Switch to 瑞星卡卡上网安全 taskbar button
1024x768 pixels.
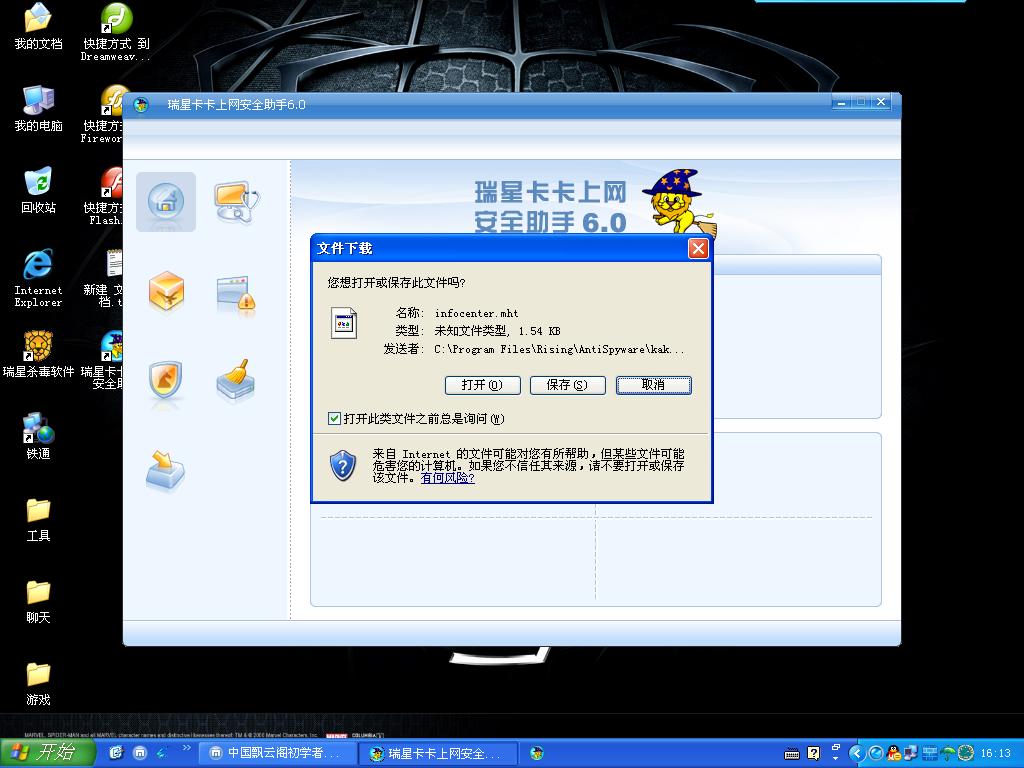438,753
